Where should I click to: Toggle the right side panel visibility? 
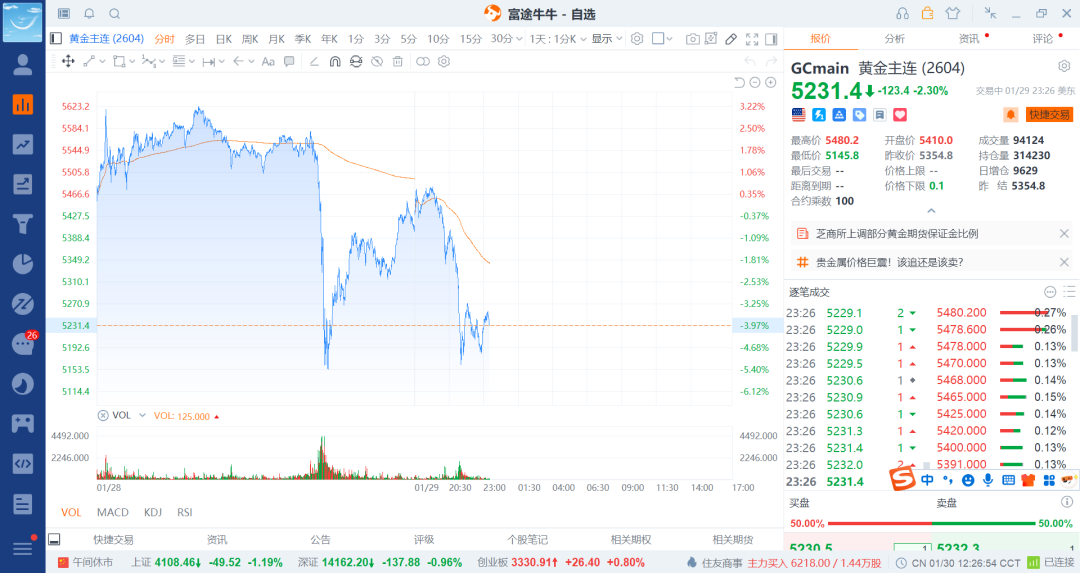coord(771,39)
